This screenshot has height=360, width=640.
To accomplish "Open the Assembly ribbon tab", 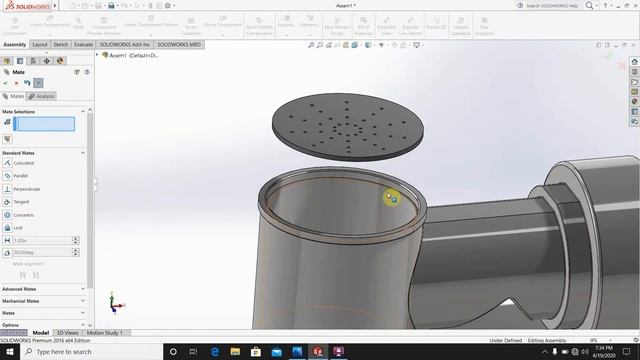I will (14, 44).
